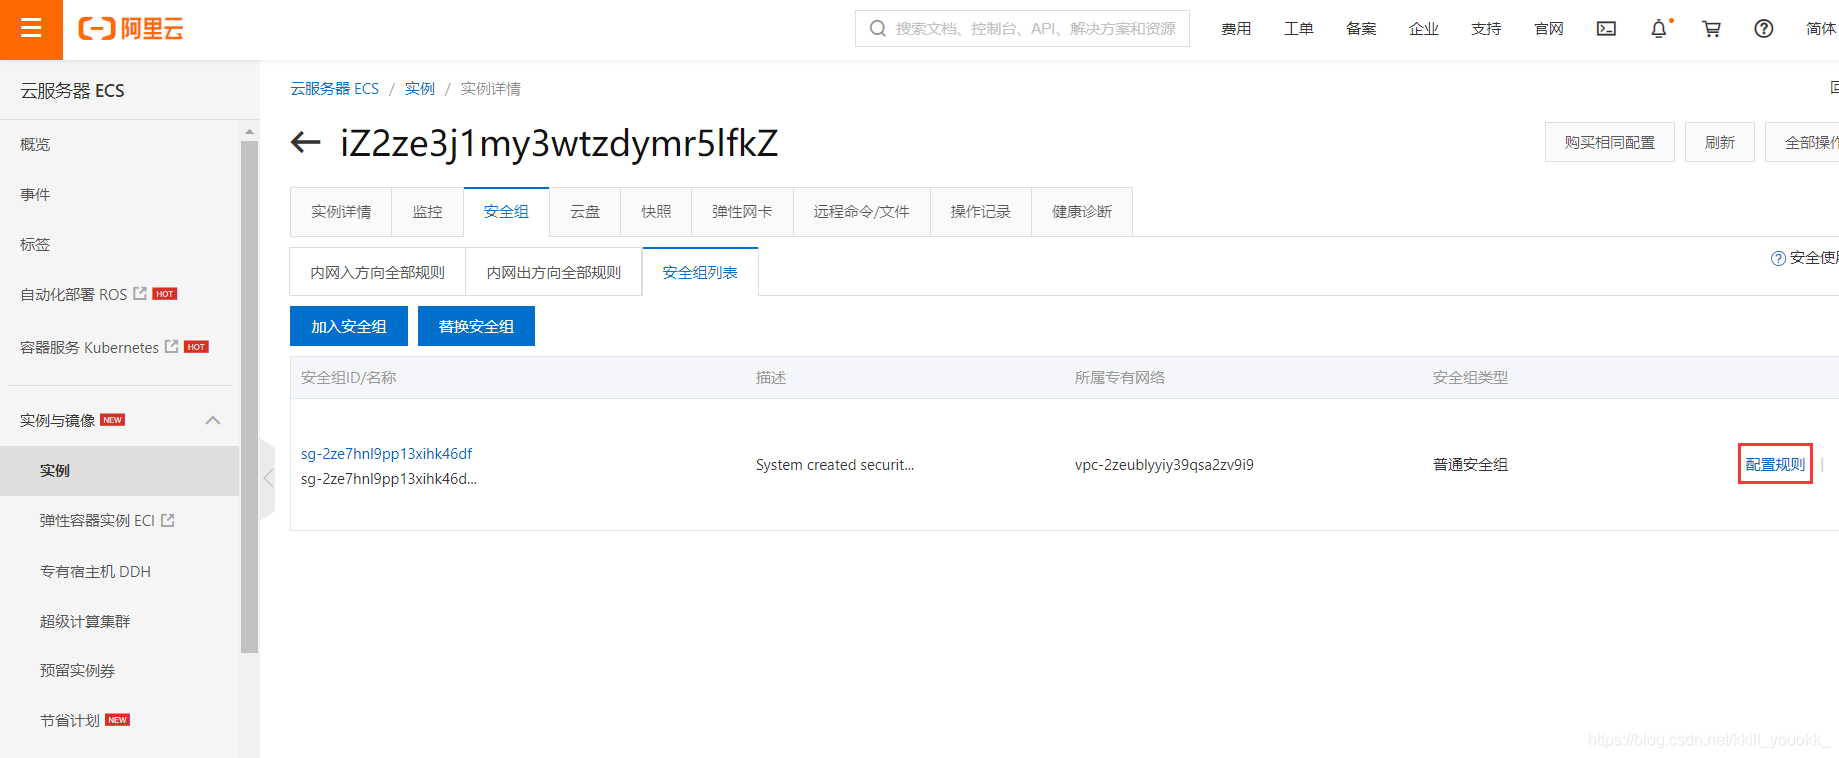Switch to the 远程命令/文件 tab
Screen dimensions: 1839x758
point(861,212)
